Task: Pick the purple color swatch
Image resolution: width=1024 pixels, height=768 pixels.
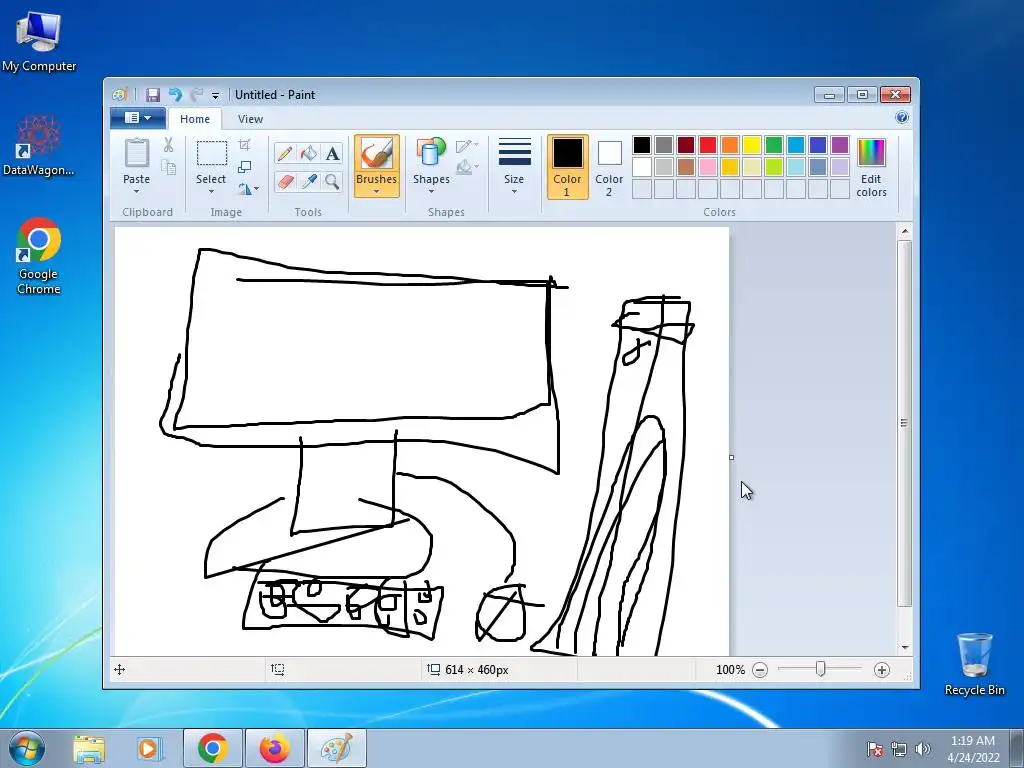Action: (x=840, y=145)
